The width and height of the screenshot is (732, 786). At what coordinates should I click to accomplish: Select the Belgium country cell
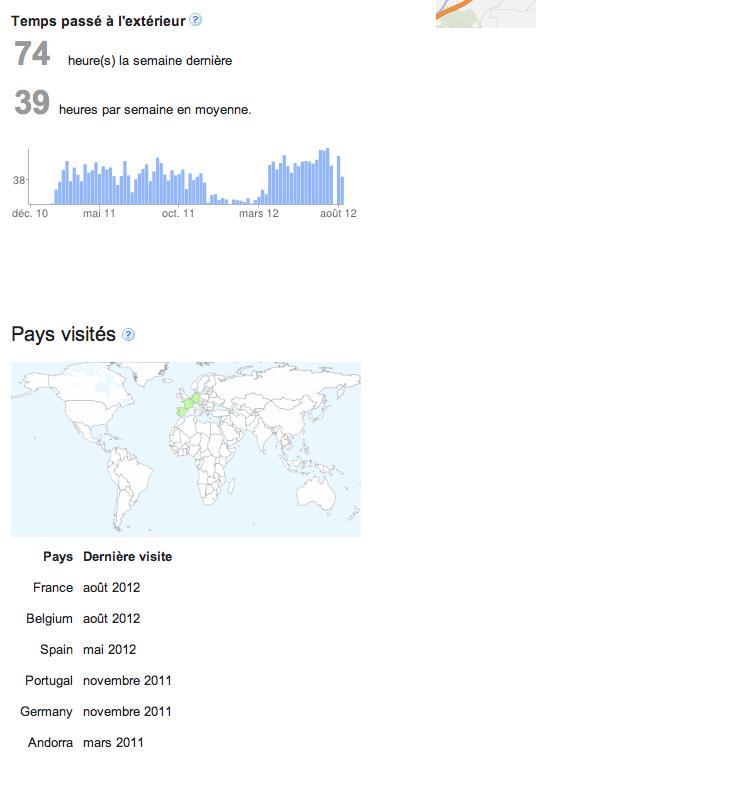[50, 619]
